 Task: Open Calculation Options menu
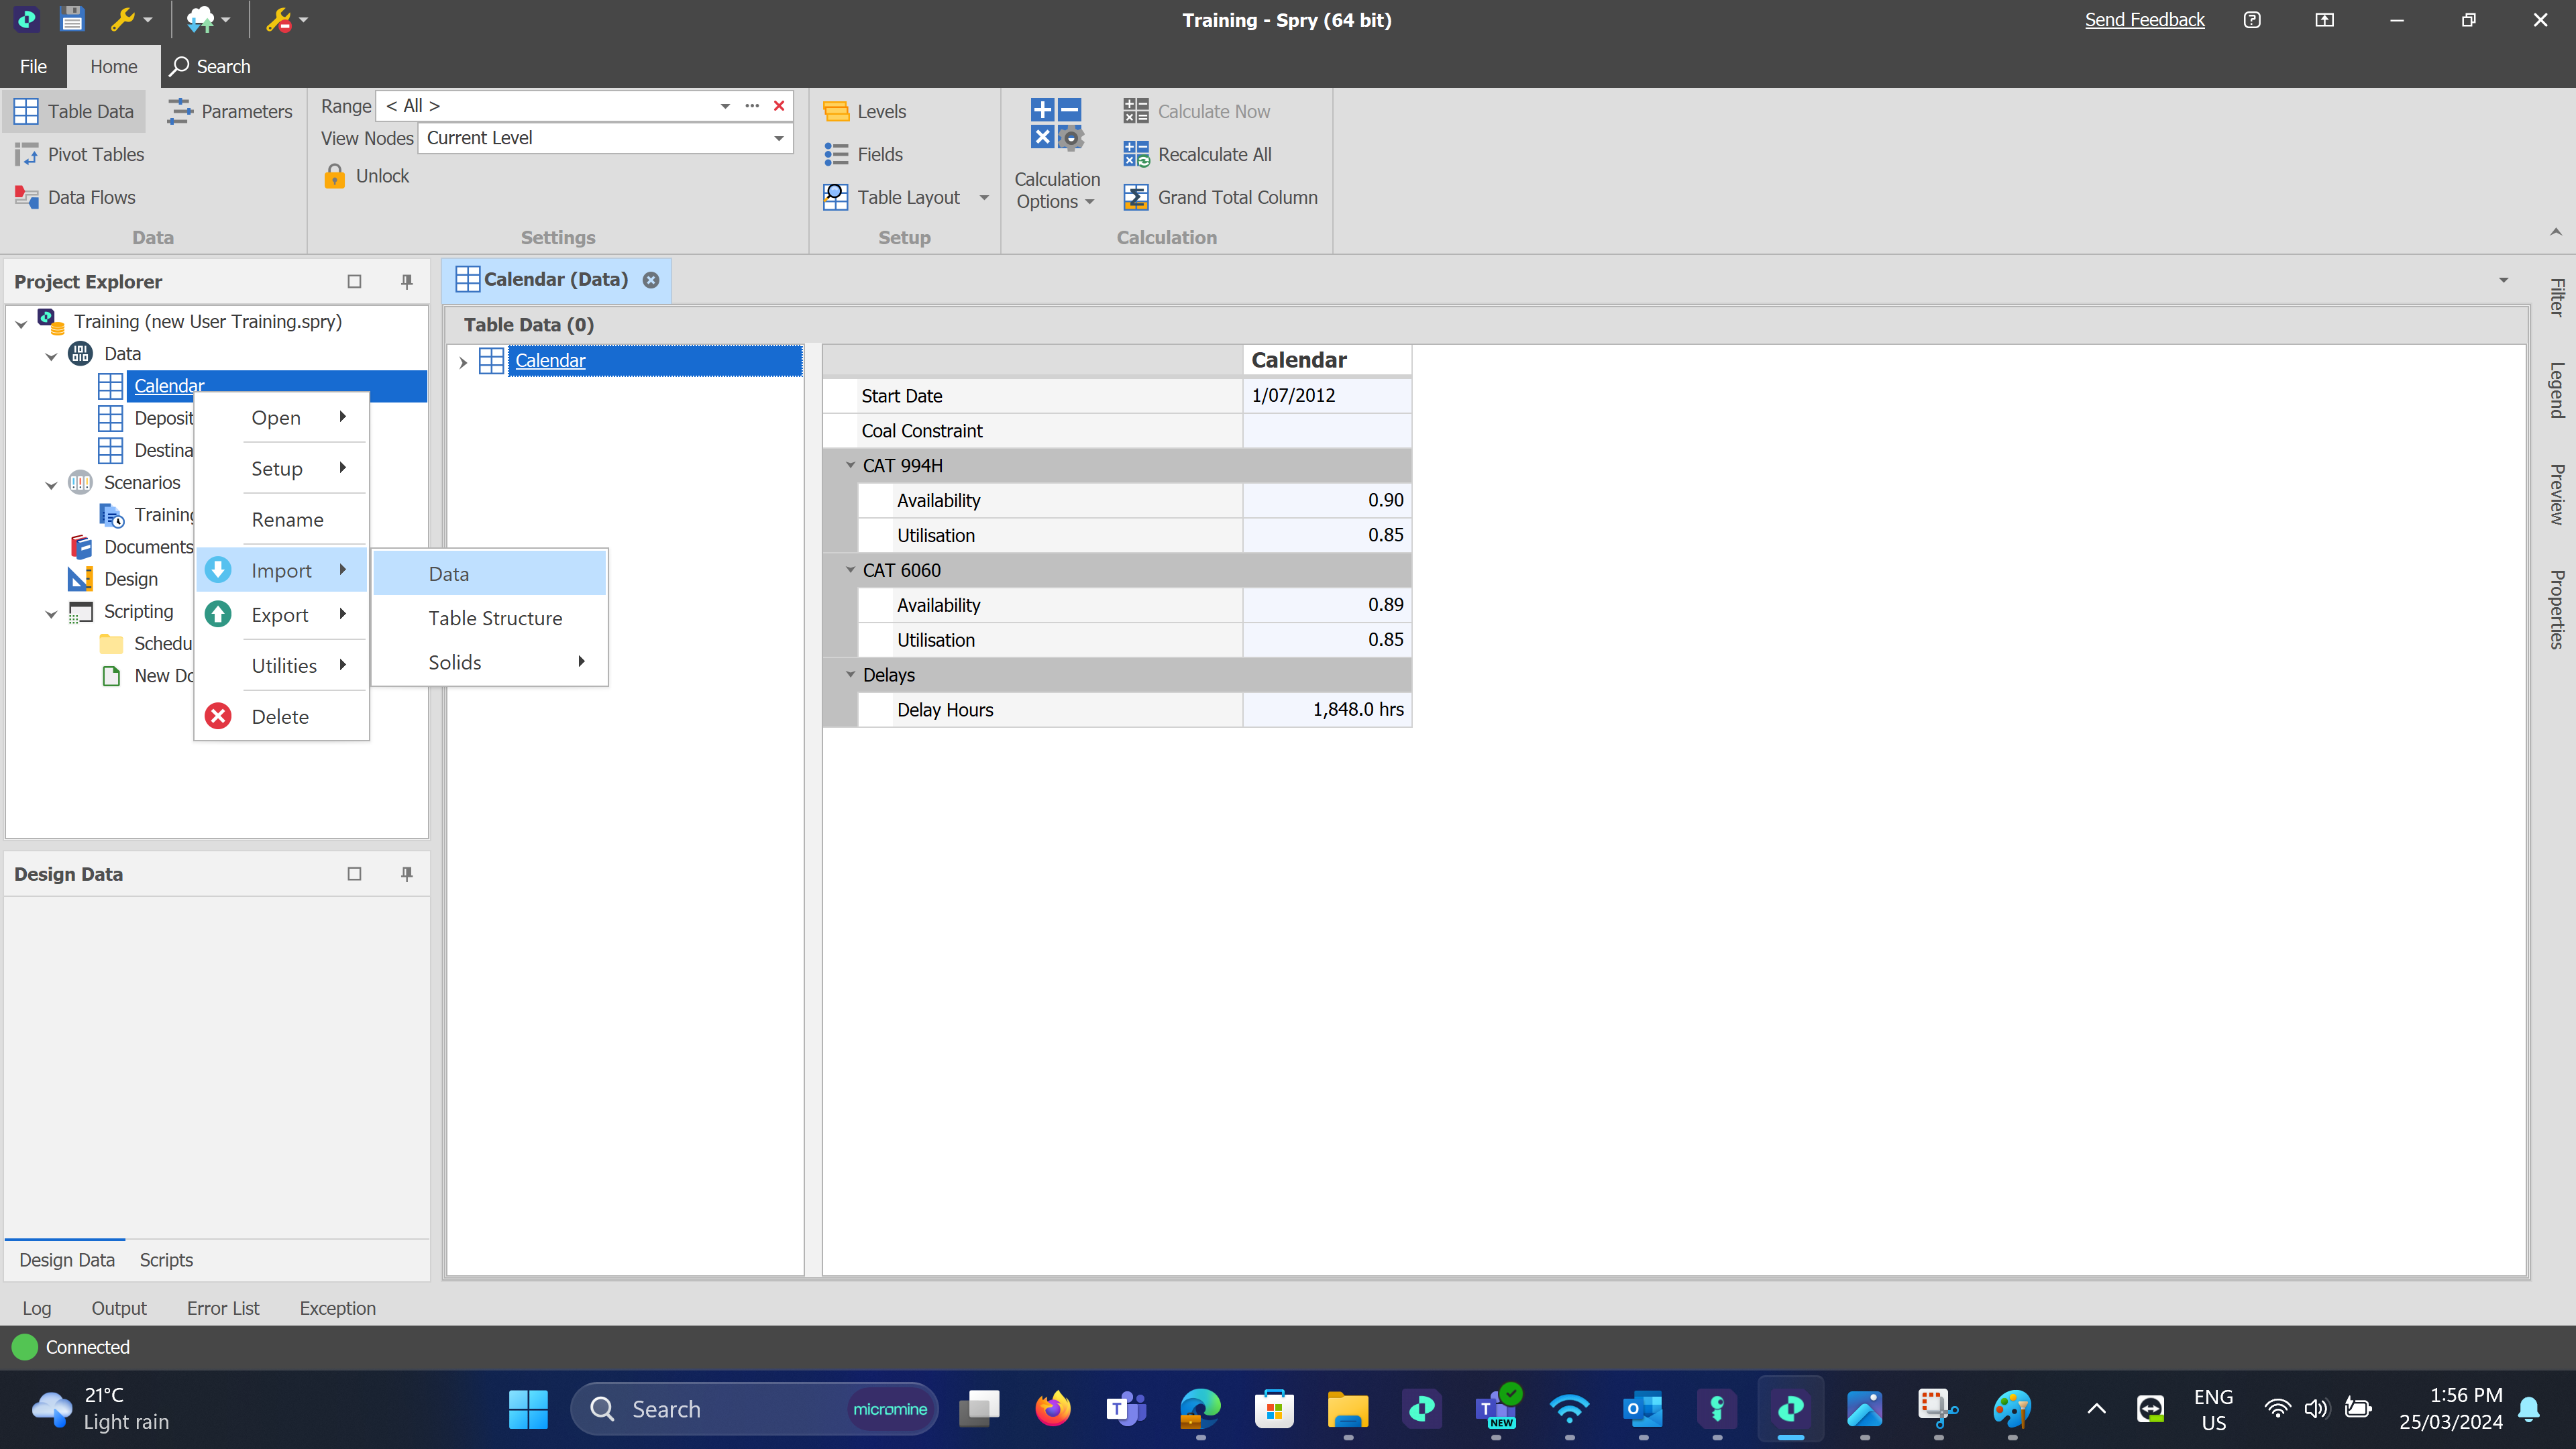1056,190
